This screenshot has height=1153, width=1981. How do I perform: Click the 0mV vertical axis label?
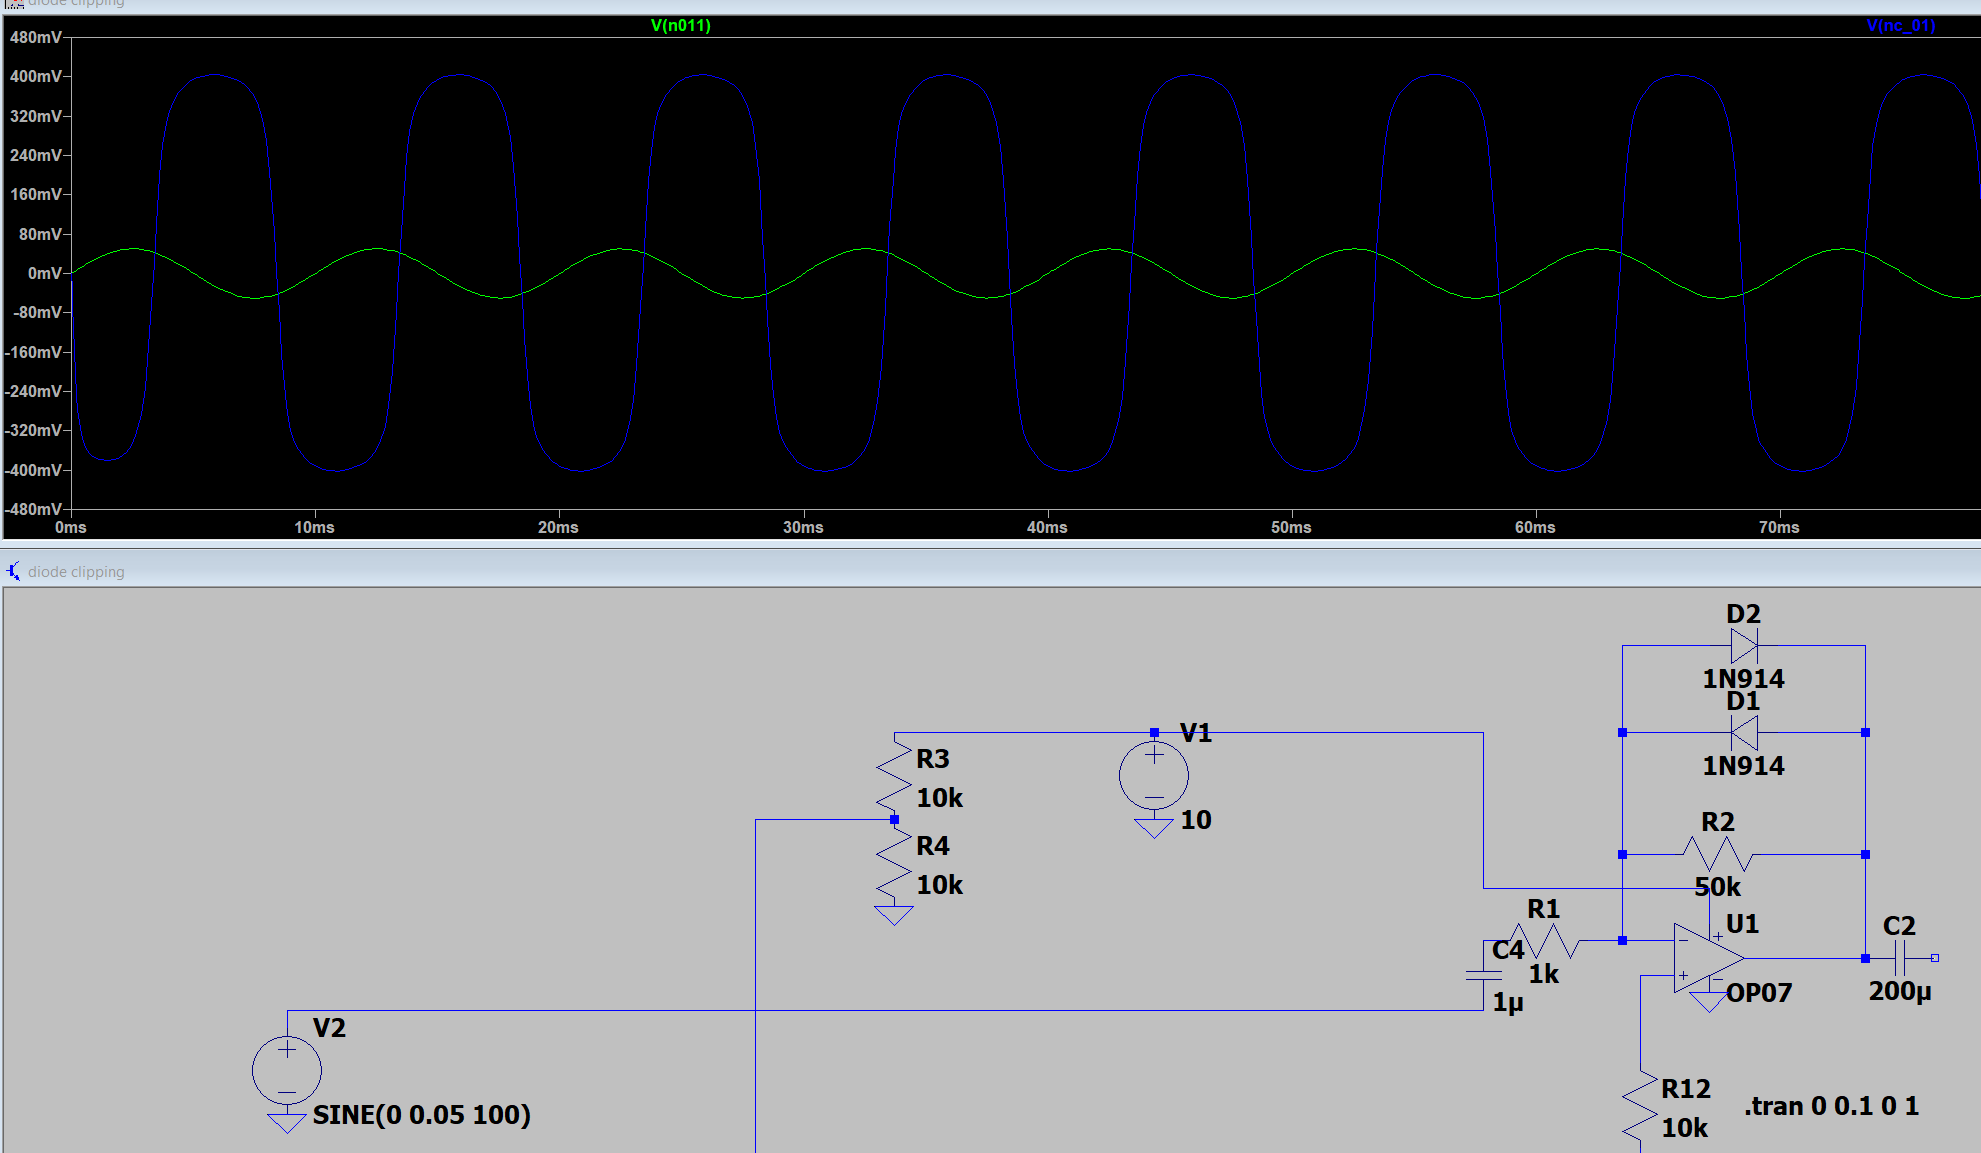pos(45,273)
